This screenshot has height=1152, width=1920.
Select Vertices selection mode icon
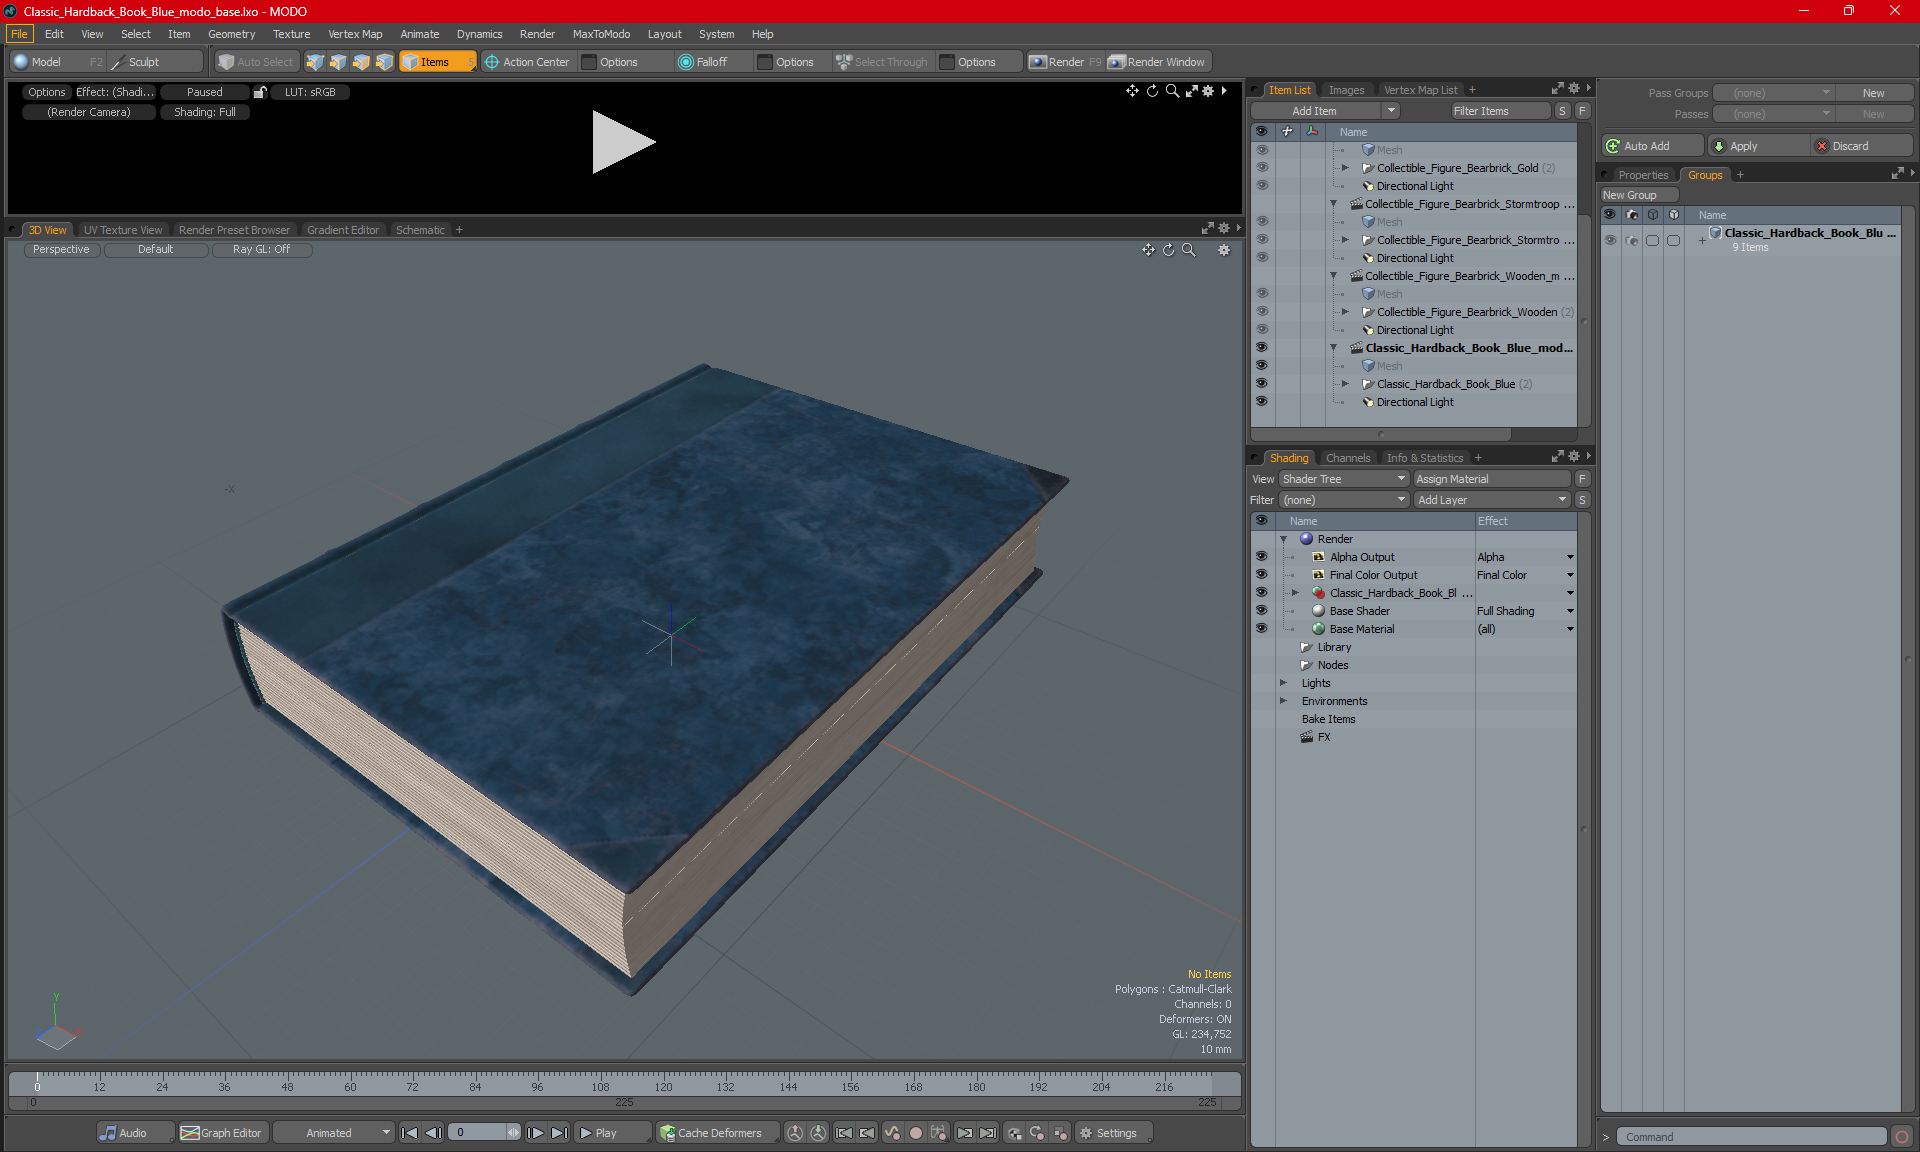[315, 62]
